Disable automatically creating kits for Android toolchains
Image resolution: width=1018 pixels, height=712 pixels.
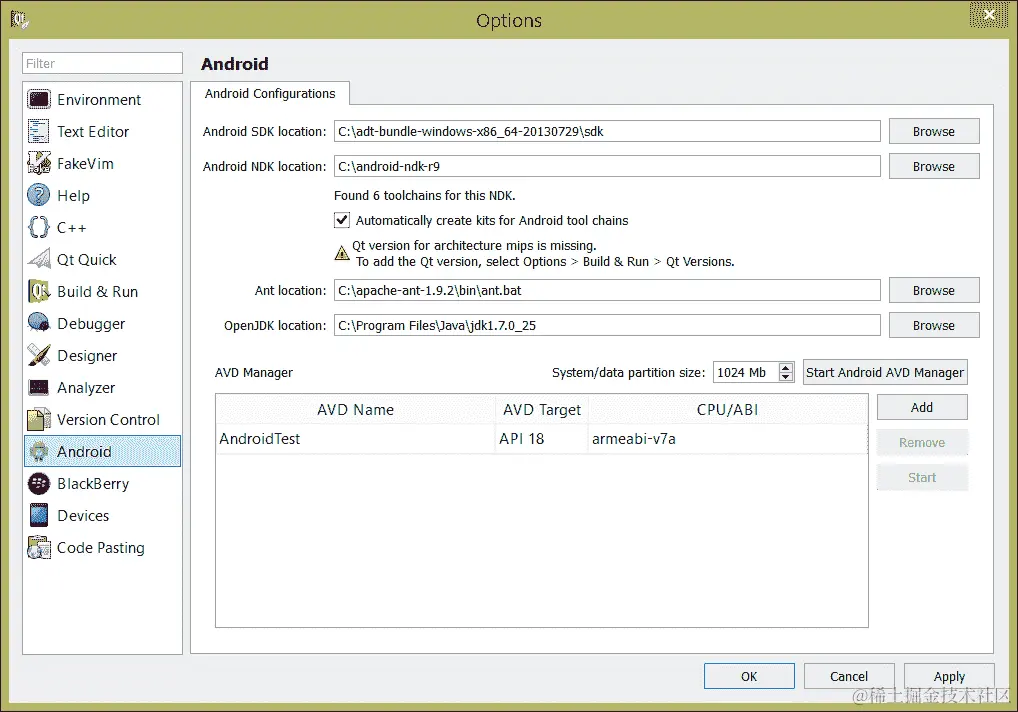pyautogui.click(x=342, y=220)
